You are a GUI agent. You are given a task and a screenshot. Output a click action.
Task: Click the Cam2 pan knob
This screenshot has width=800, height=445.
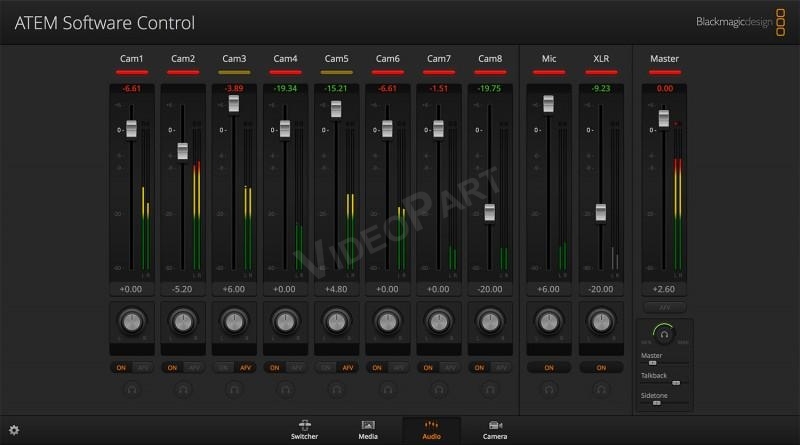pyautogui.click(x=183, y=322)
